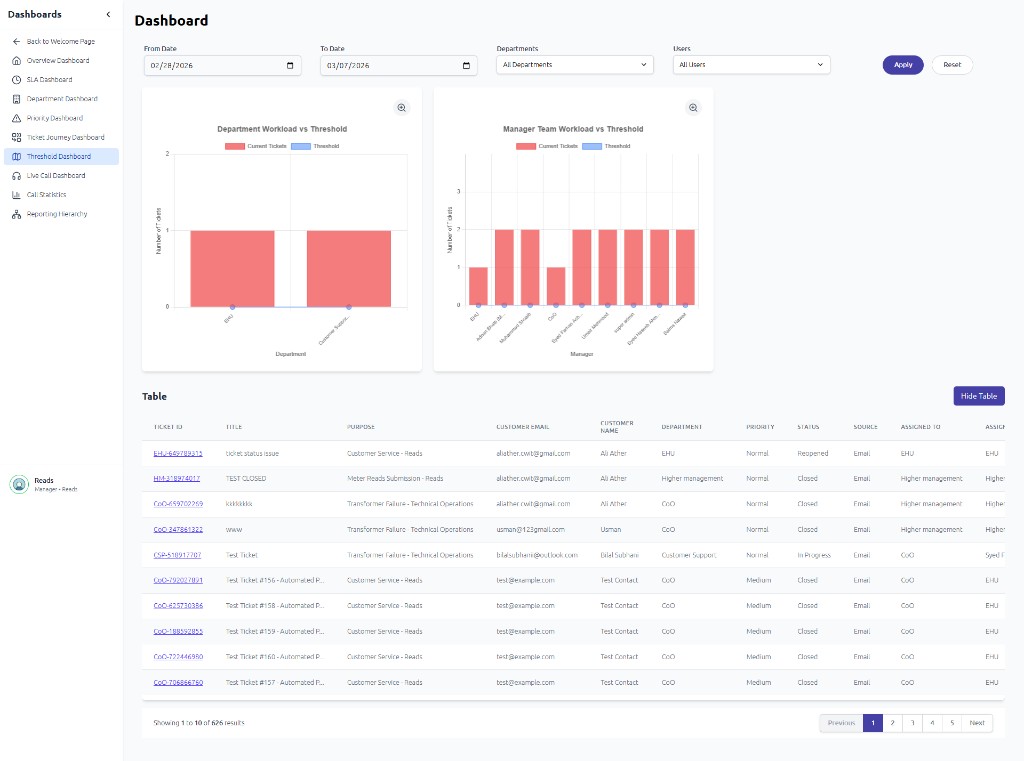Click the Apply filter button
Viewport: 1024px width, 761px height.
(903, 65)
